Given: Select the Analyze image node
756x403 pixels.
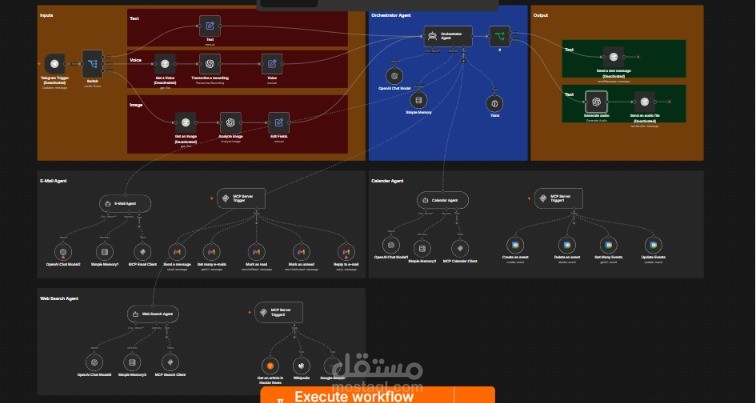Looking at the screenshot, I should click(x=230, y=122).
